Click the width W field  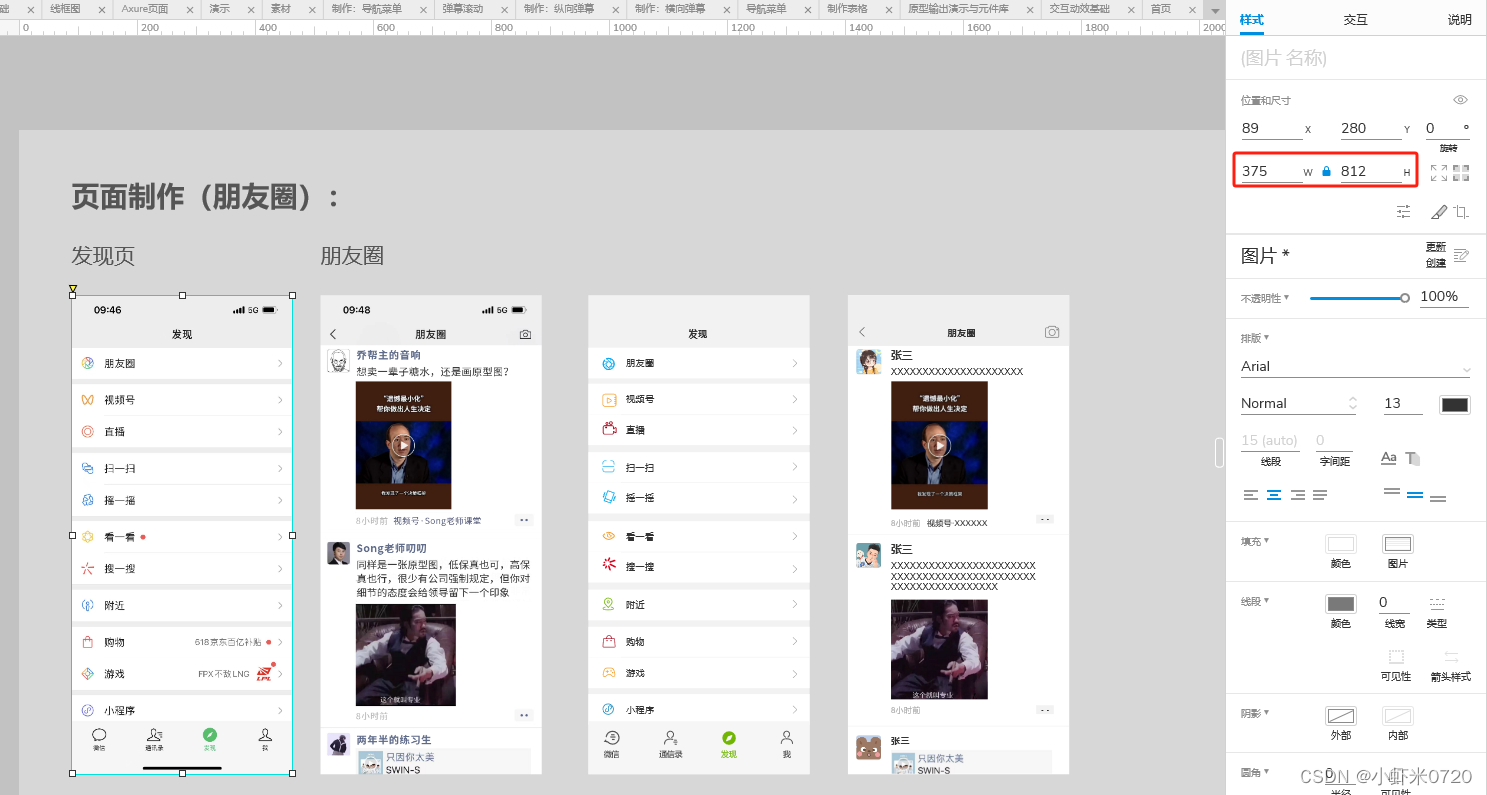click(1270, 171)
